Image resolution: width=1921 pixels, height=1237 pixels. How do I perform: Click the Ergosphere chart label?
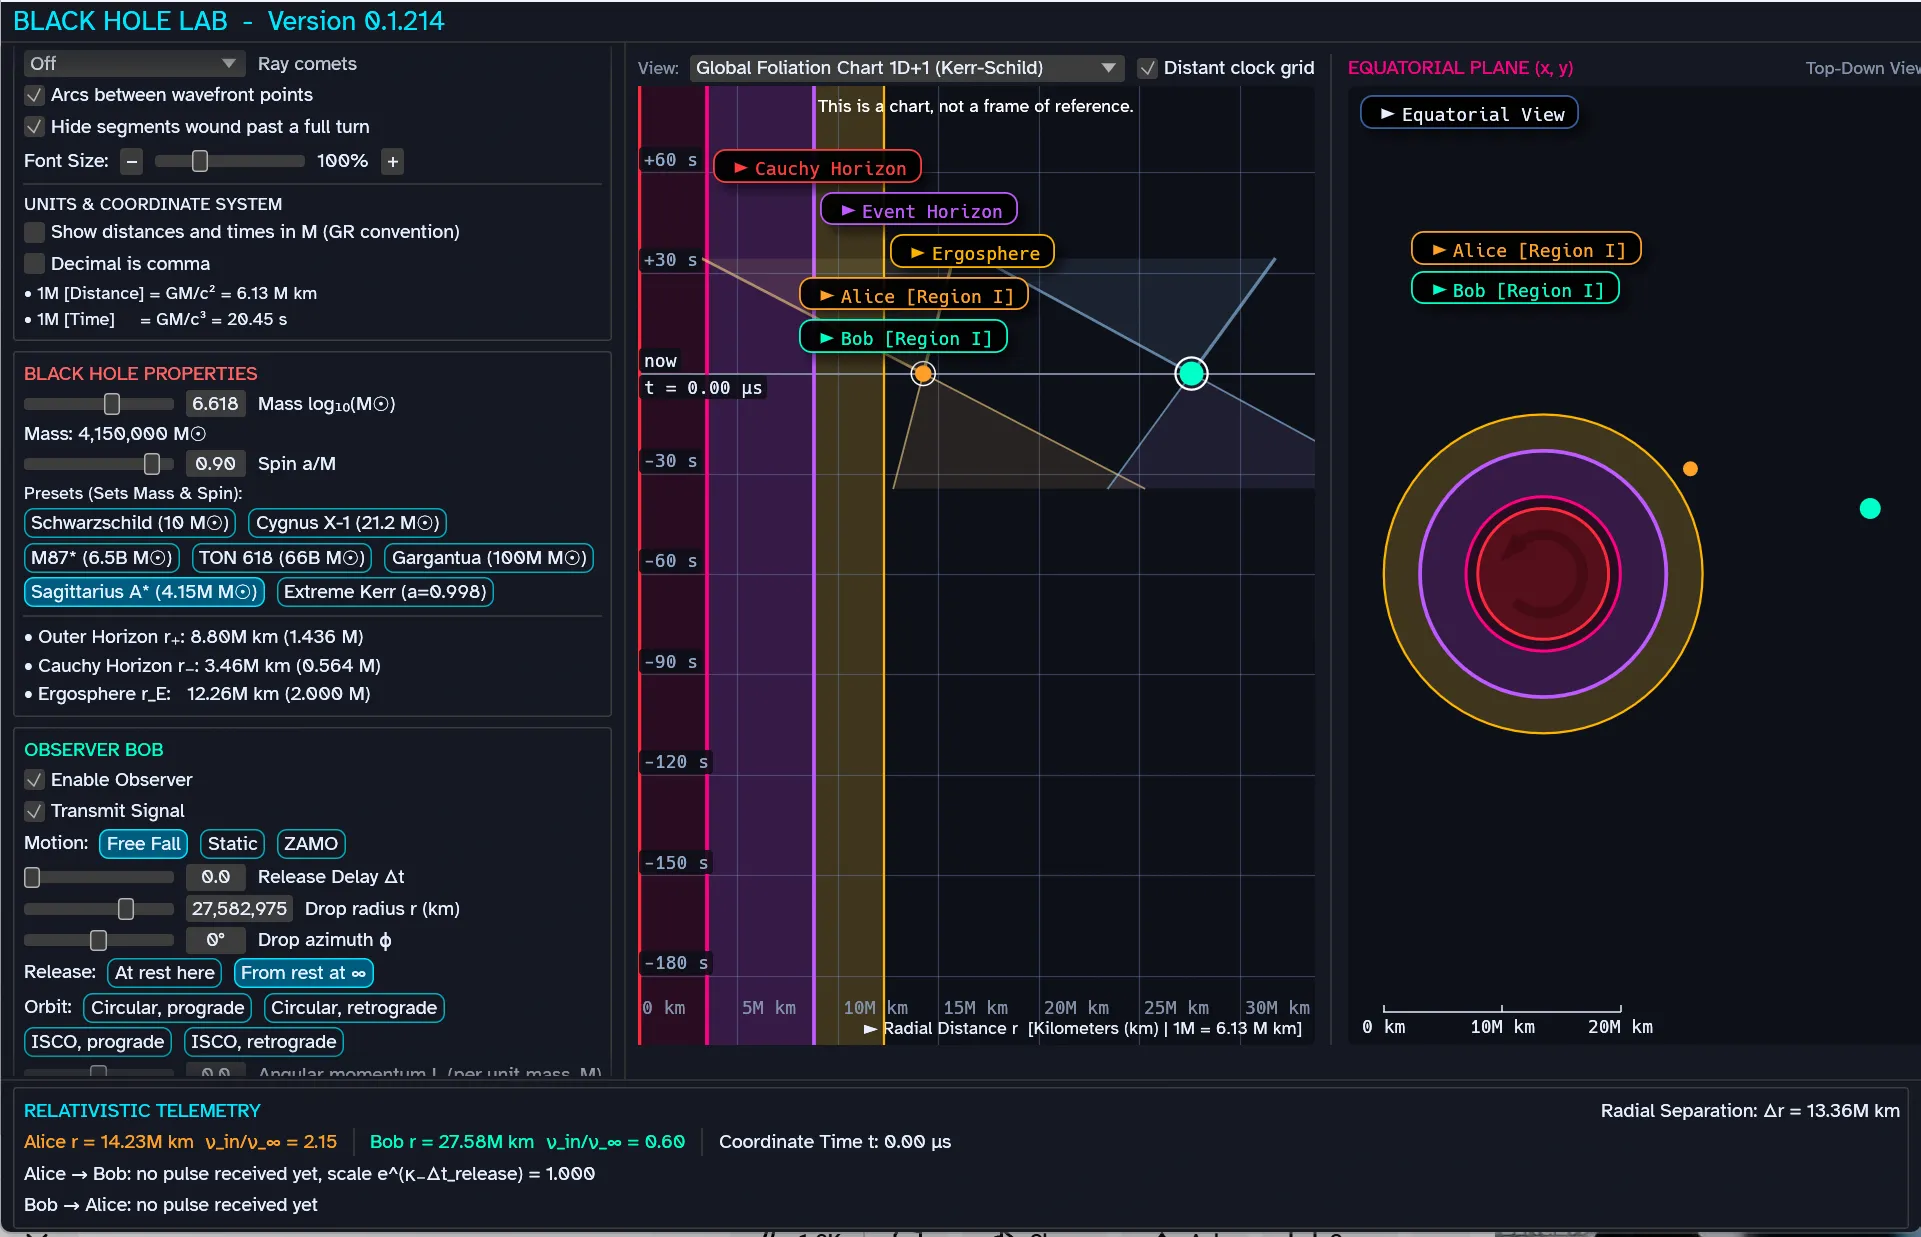coord(973,253)
